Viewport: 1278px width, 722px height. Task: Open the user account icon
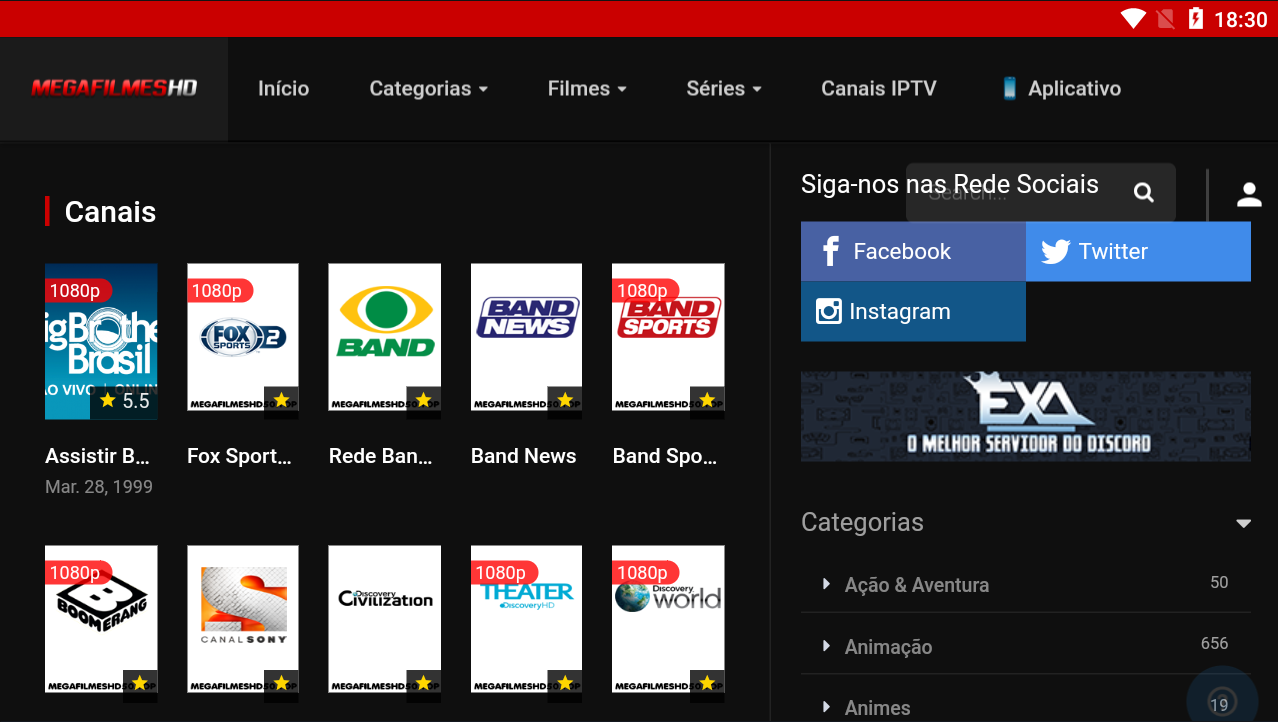point(1249,194)
